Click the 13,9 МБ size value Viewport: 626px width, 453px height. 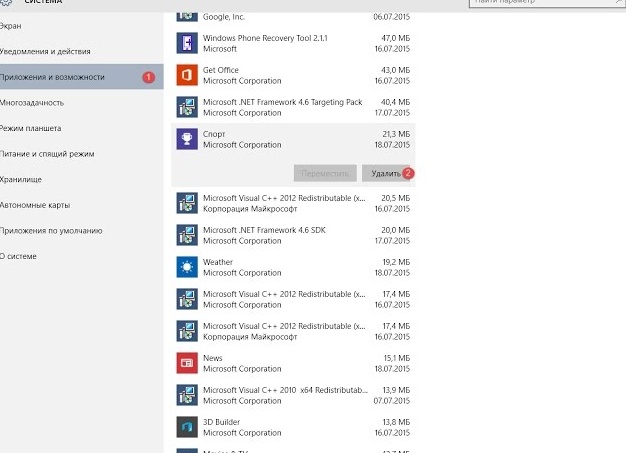point(396,390)
